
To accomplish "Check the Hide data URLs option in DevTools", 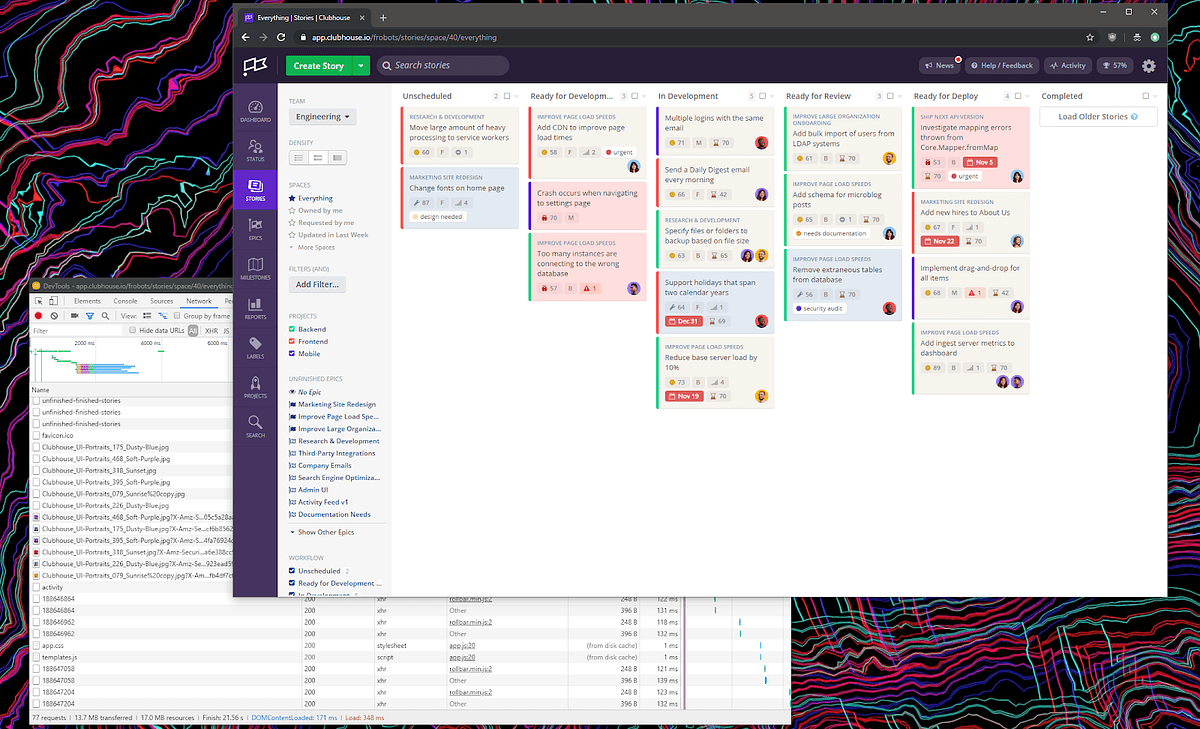I will [132, 329].
